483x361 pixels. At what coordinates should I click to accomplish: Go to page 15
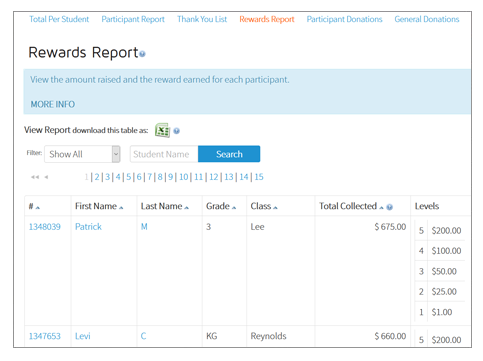click(259, 177)
